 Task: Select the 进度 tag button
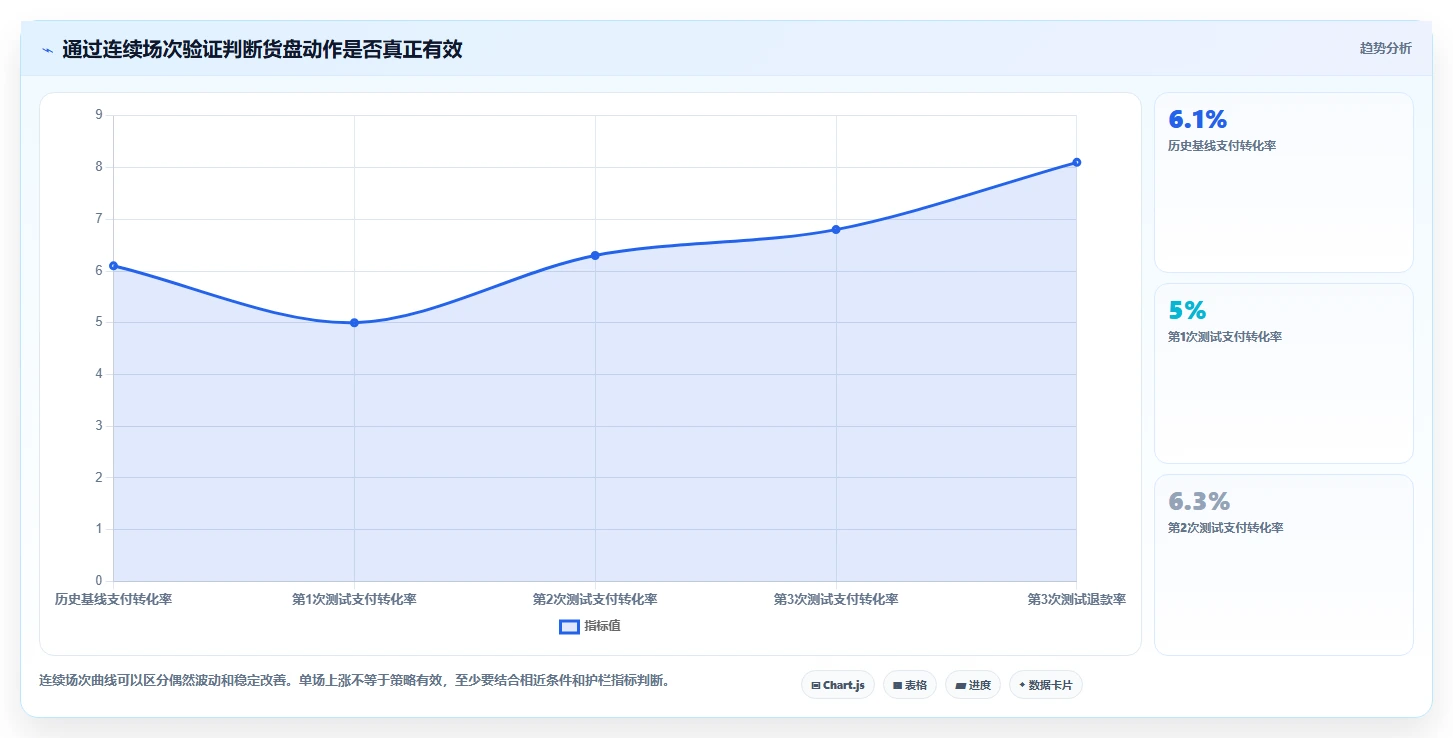[972, 685]
